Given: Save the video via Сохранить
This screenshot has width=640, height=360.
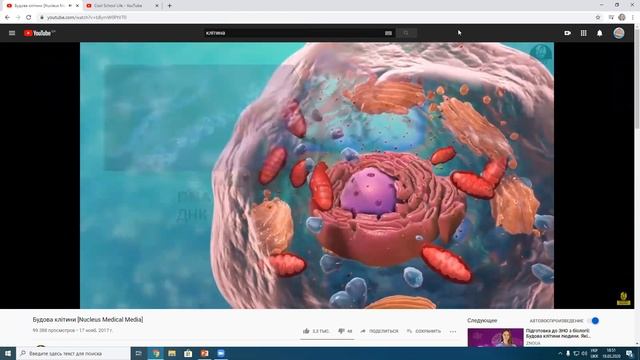Looking at the screenshot, I should [424, 331].
